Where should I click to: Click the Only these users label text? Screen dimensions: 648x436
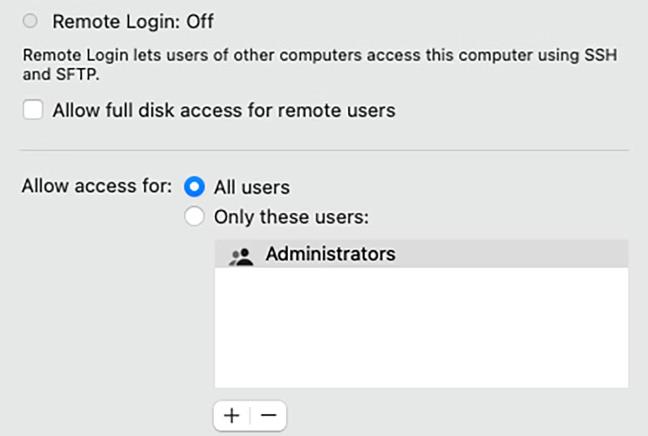[x=292, y=216]
